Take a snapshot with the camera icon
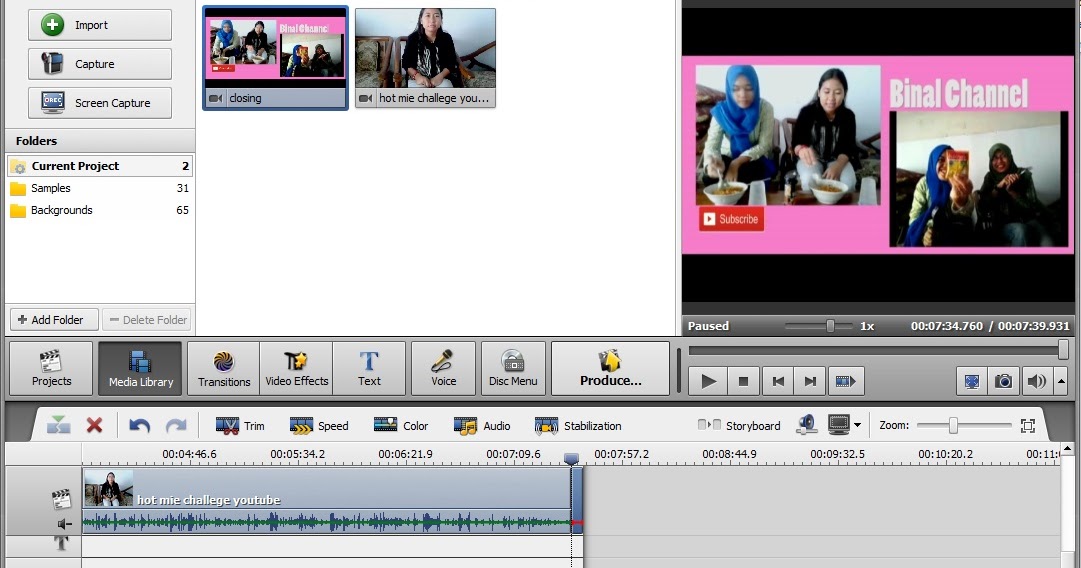Image resolution: width=1081 pixels, height=568 pixels. (1004, 381)
